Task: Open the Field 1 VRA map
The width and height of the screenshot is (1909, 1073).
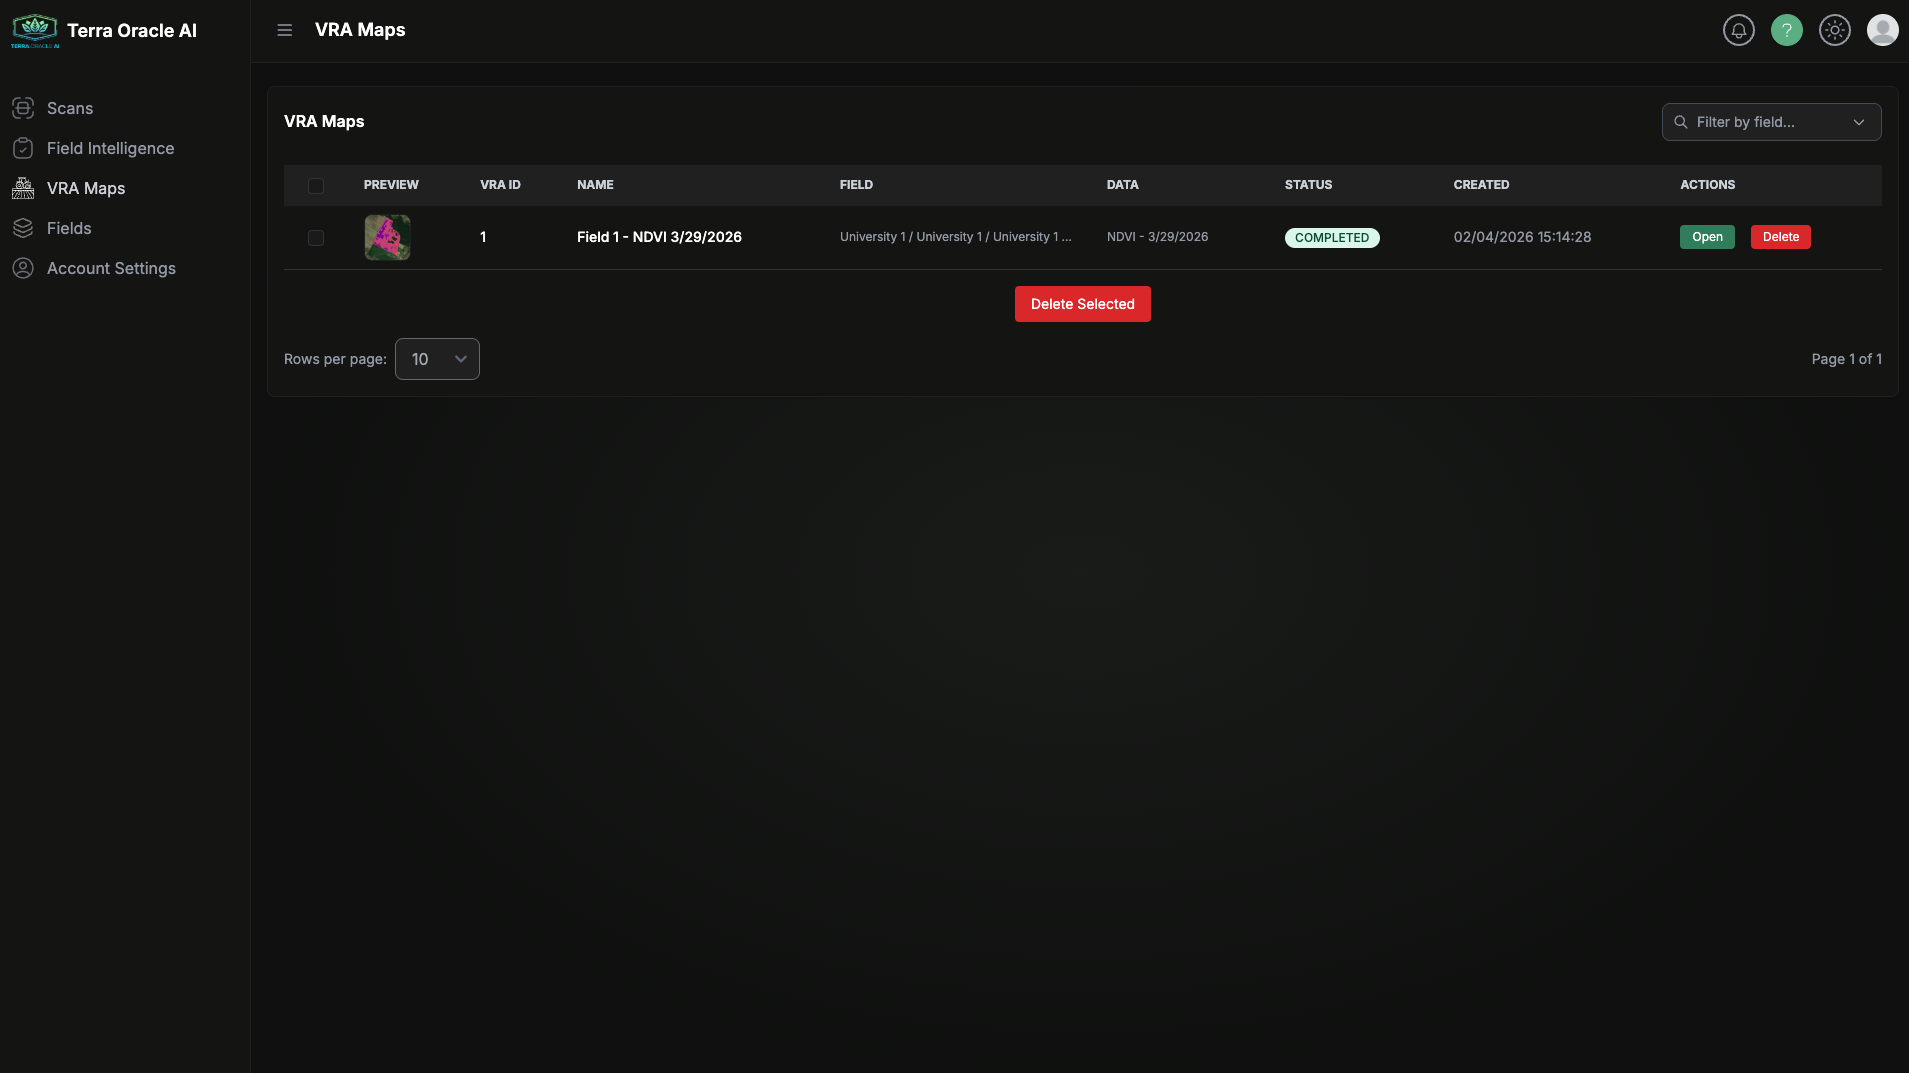Action: tap(1706, 237)
